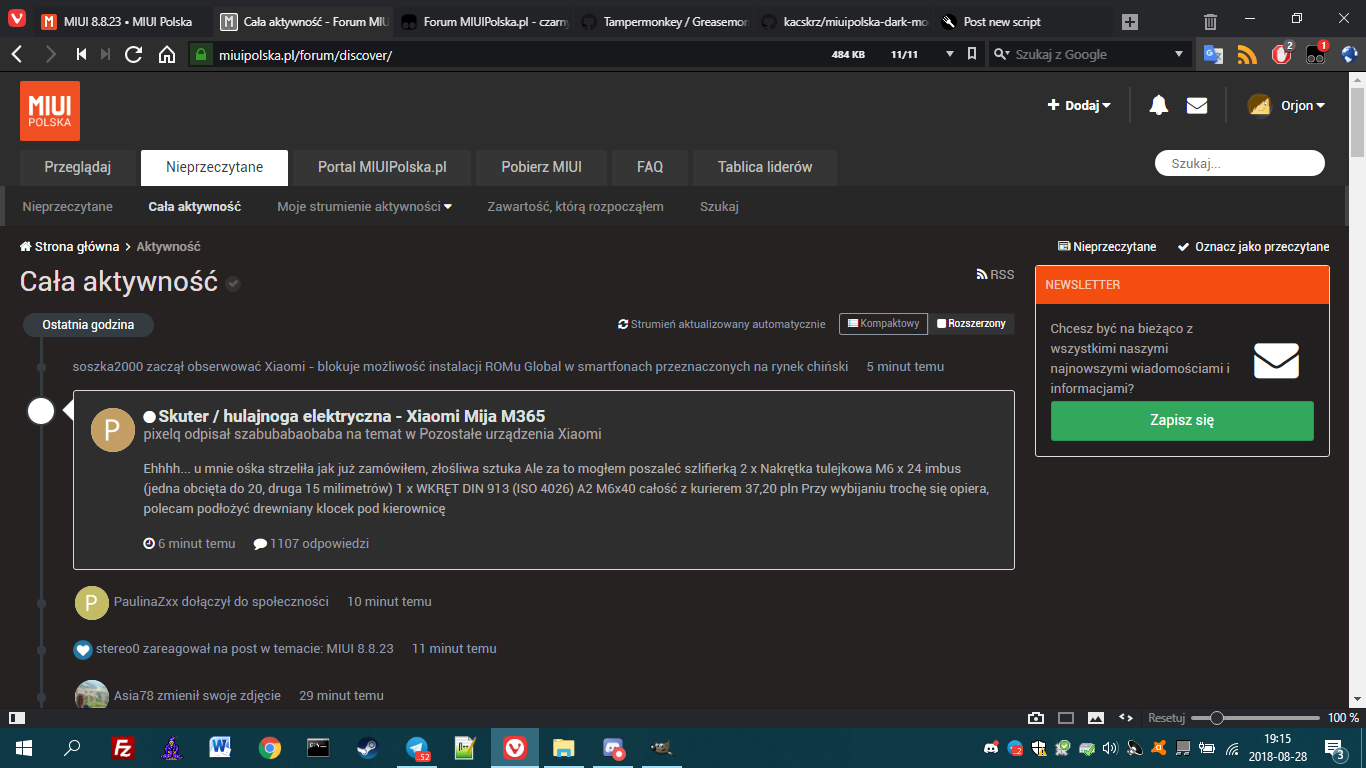Viewport: 1366px width, 768px height.
Task: Click the RSS feed icon in browser toolbar
Action: pos(1247,54)
